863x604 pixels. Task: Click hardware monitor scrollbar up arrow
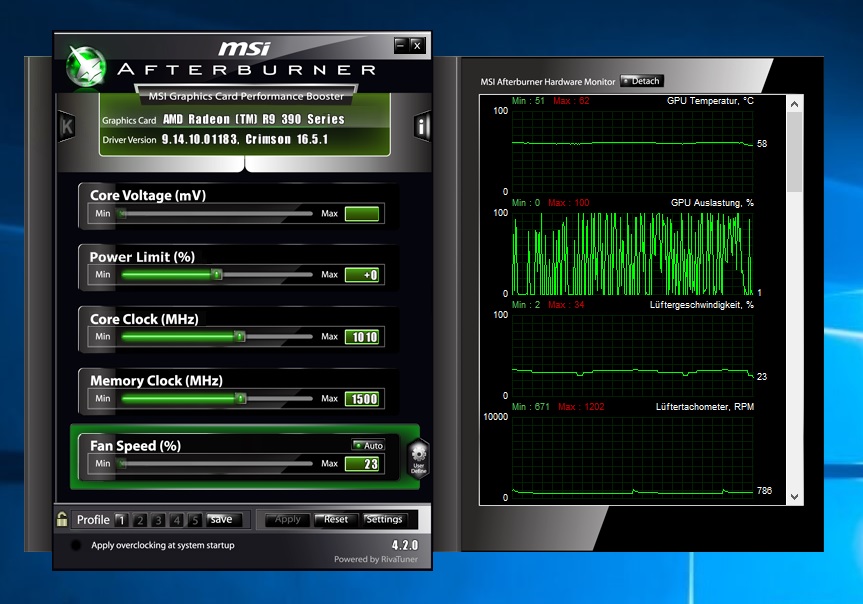click(x=794, y=104)
